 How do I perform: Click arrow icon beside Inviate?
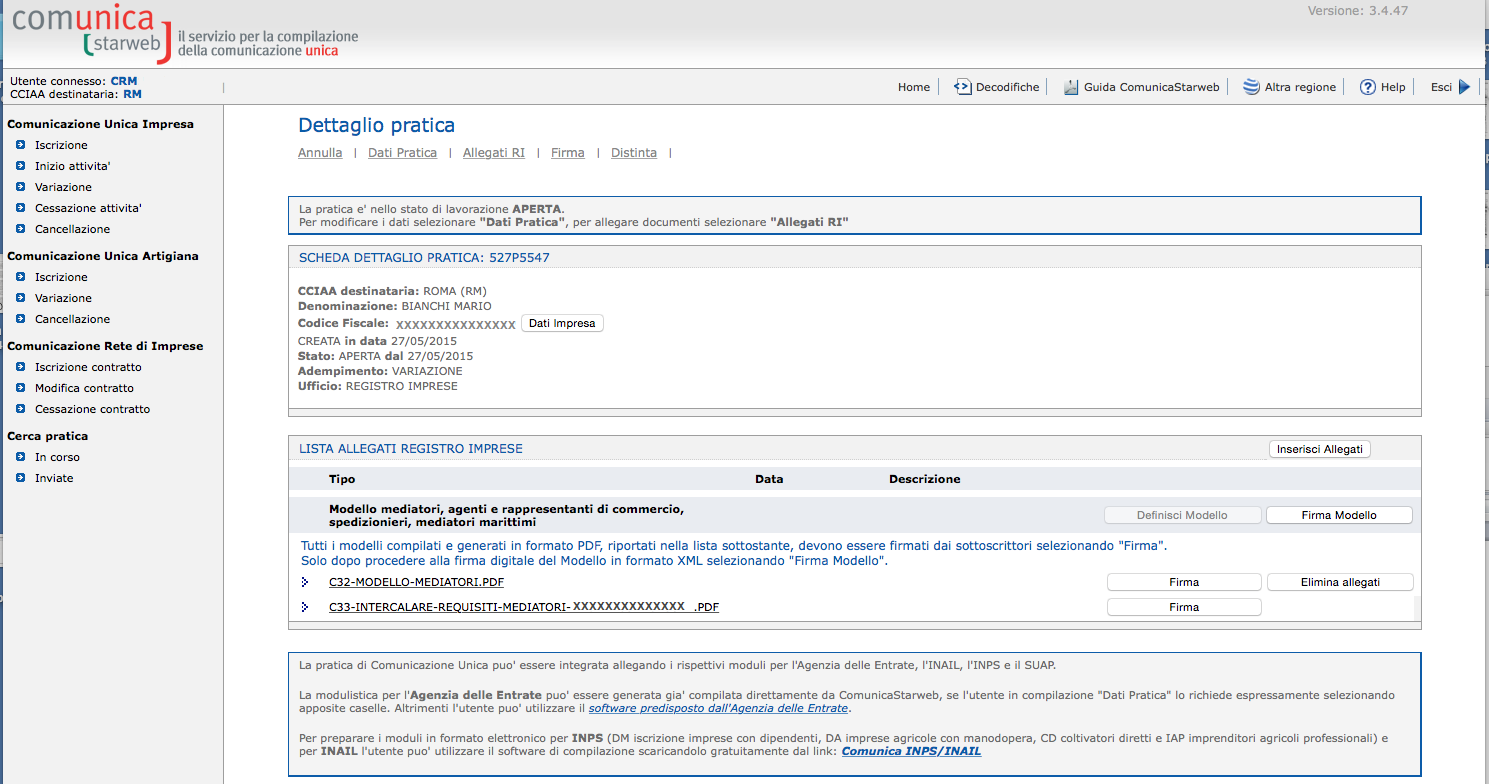(20, 478)
